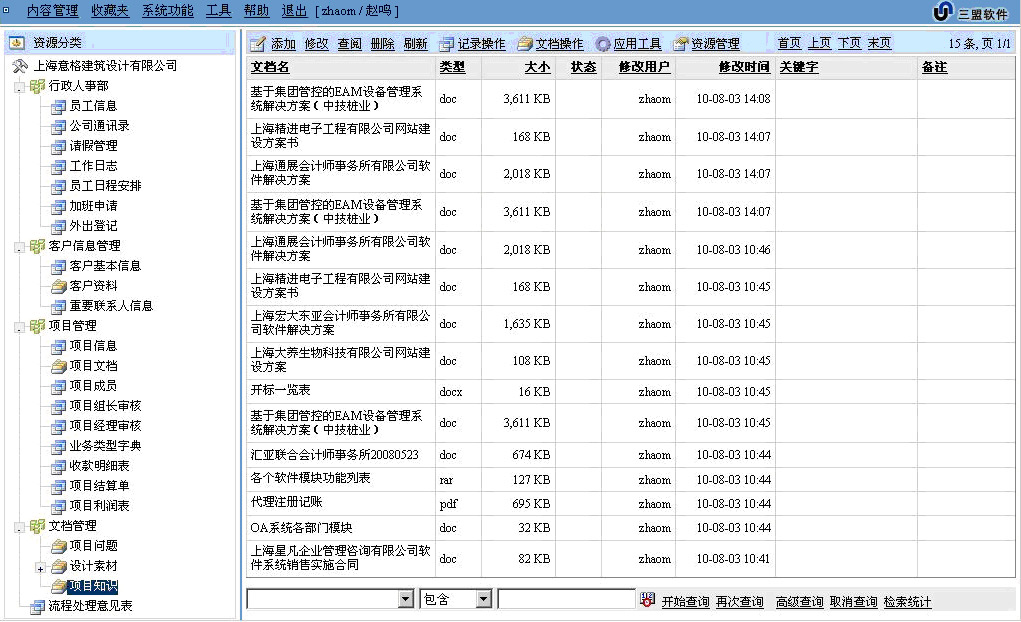
Task: Sort by the 文档名 column header
Action: click(x=270, y=67)
